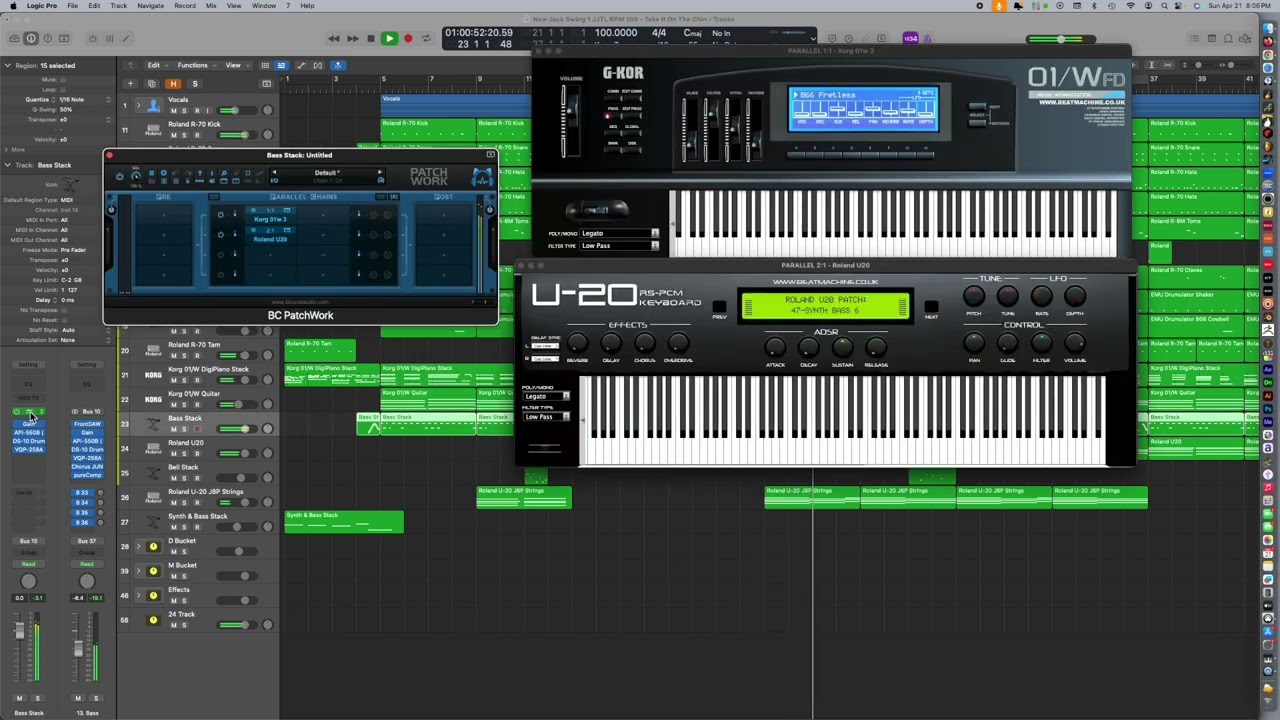Click PREV patch button on U-20
Screen dimensions: 1280x720
coord(720,308)
